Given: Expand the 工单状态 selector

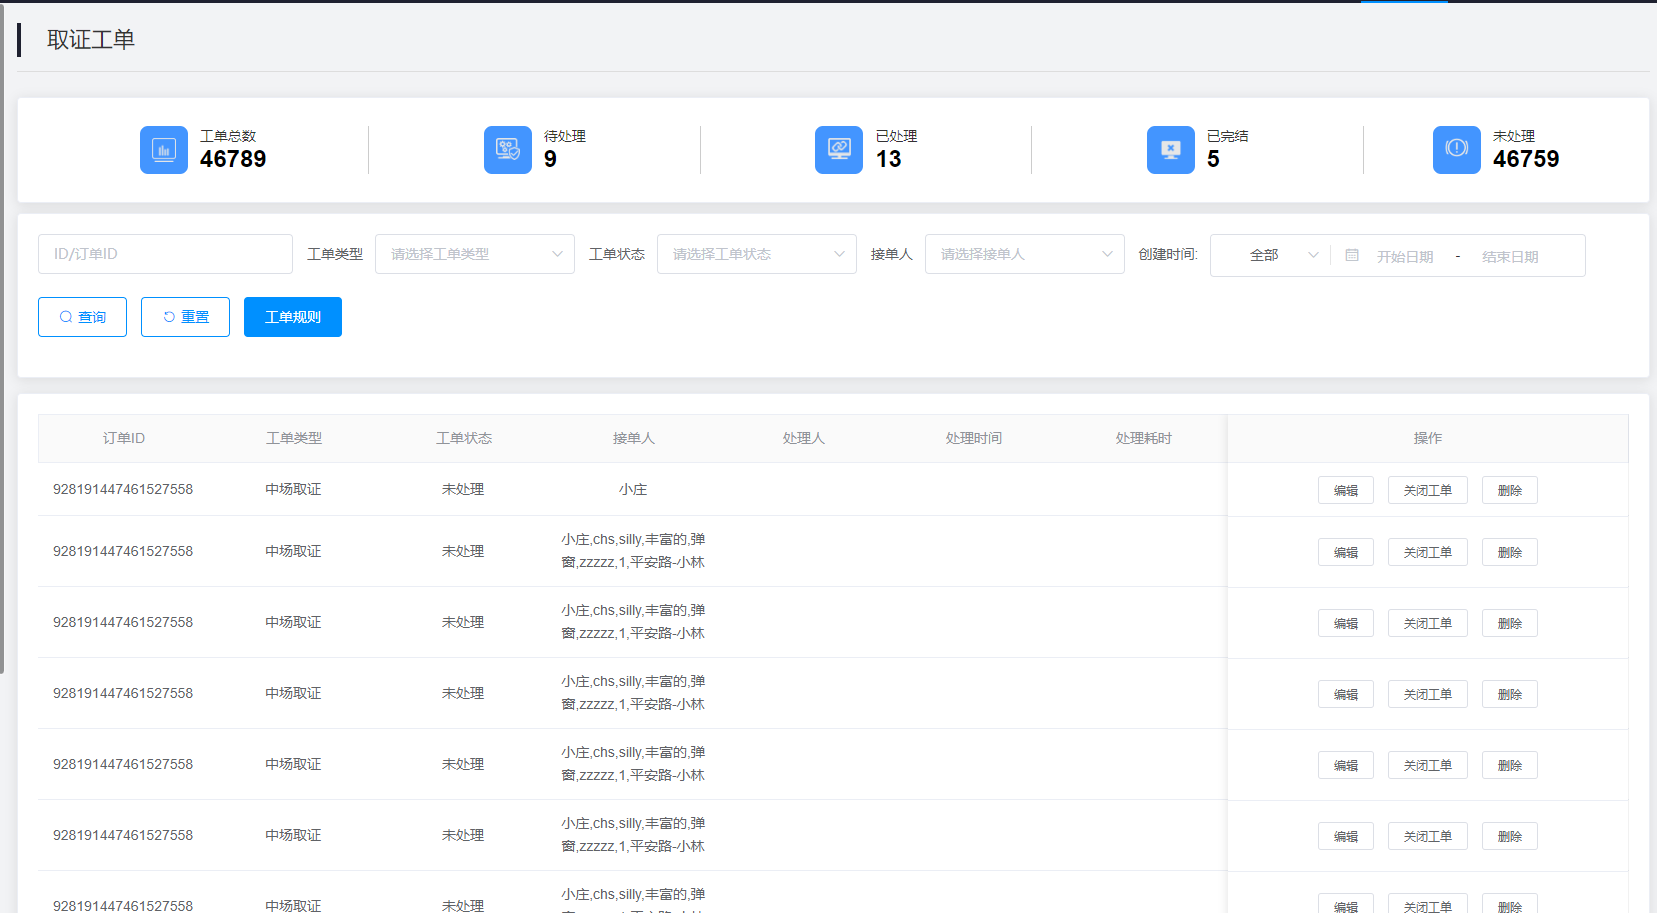Looking at the screenshot, I should coord(756,254).
